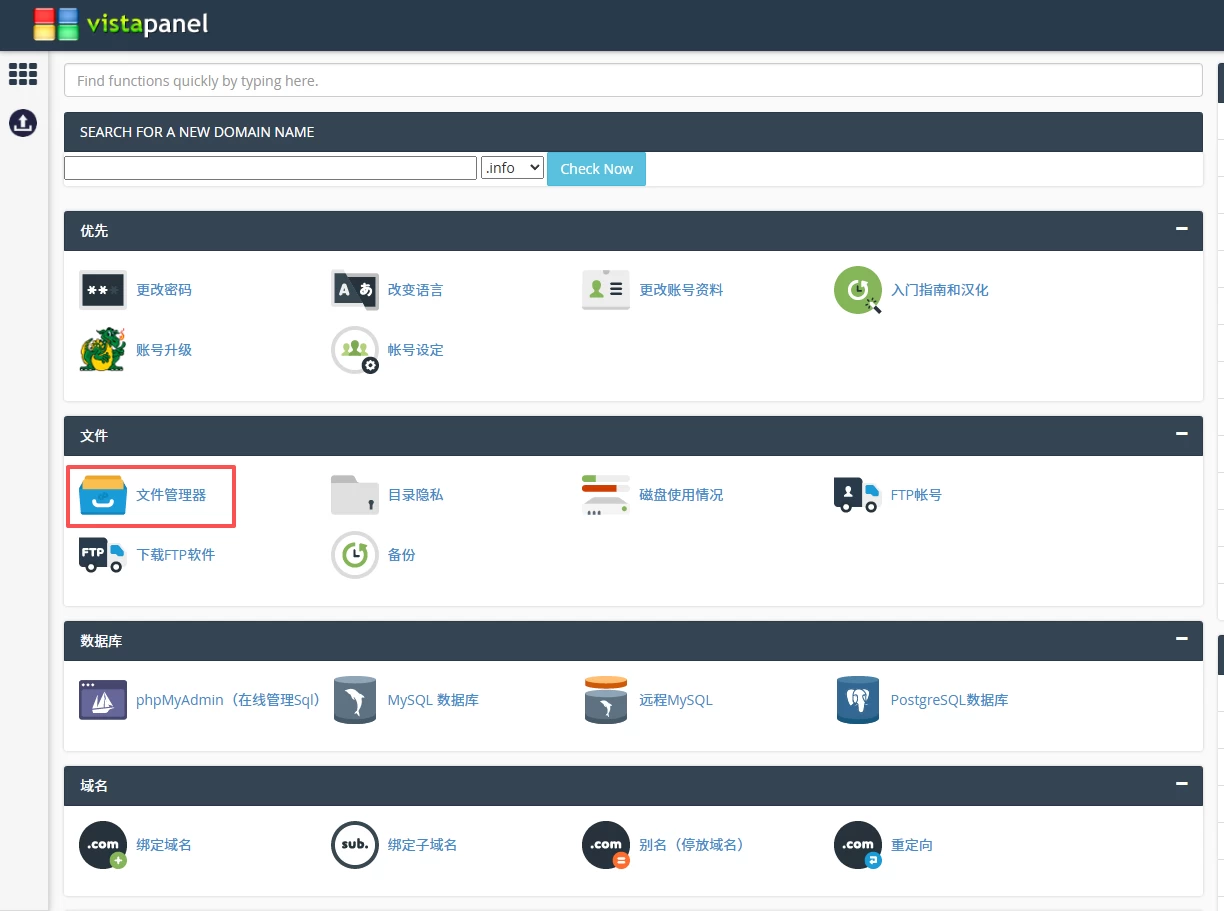Click the 更改密码 password icon
1224x911 pixels.
click(103, 290)
